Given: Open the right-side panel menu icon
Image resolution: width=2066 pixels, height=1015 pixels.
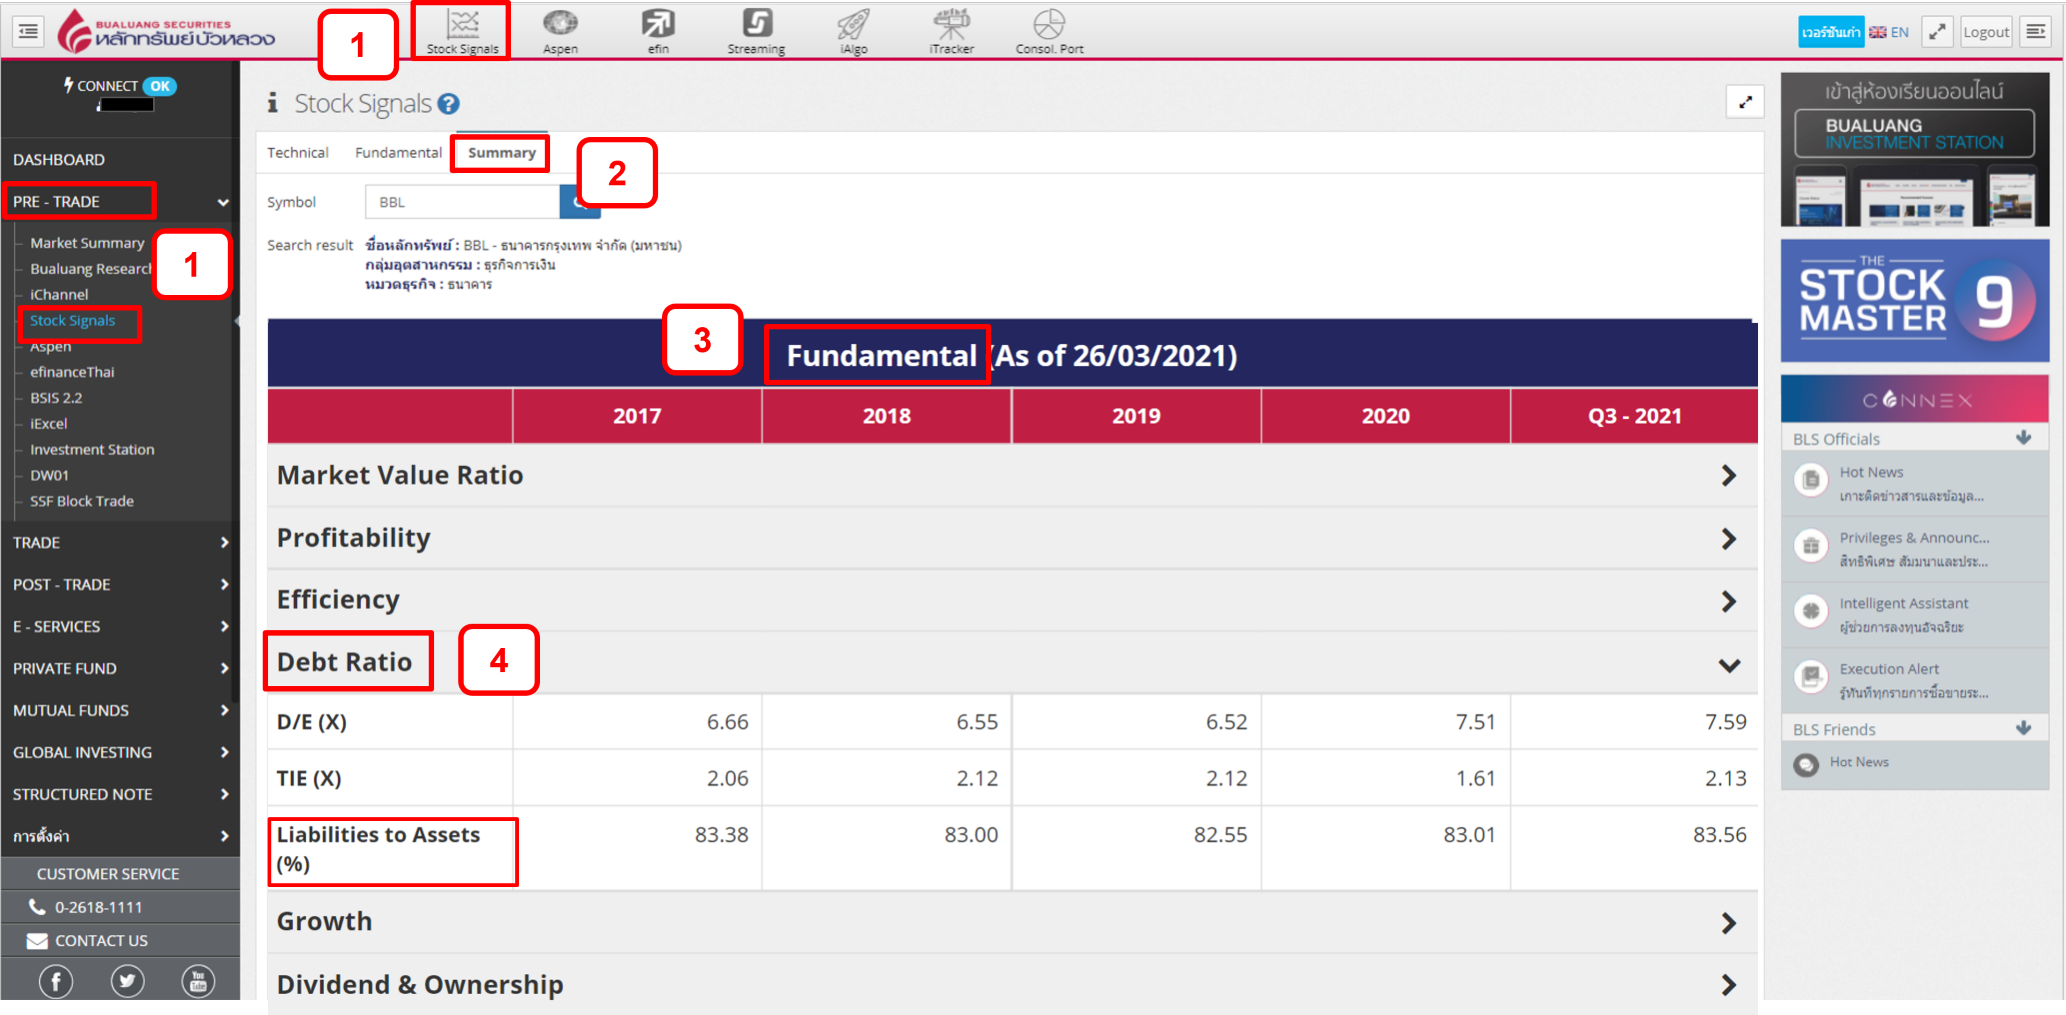Looking at the screenshot, I should [2036, 32].
